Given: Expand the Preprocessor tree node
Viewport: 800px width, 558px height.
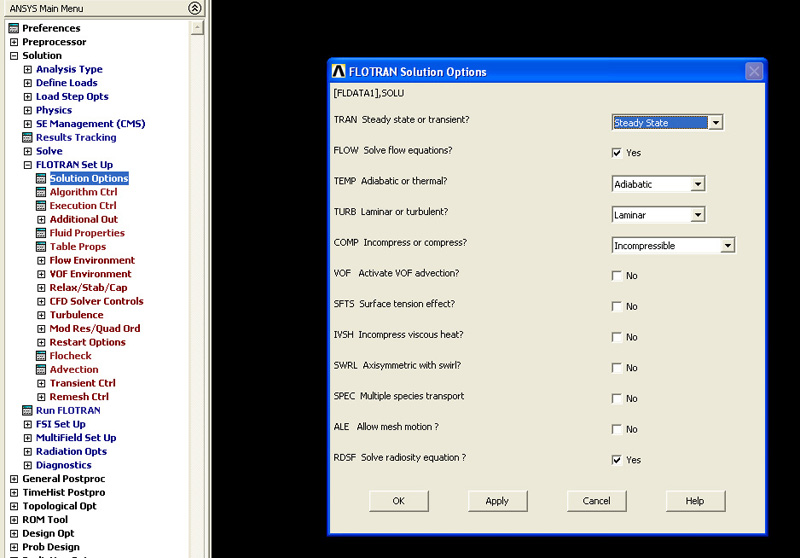Looking at the screenshot, I should pyautogui.click(x=14, y=42).
